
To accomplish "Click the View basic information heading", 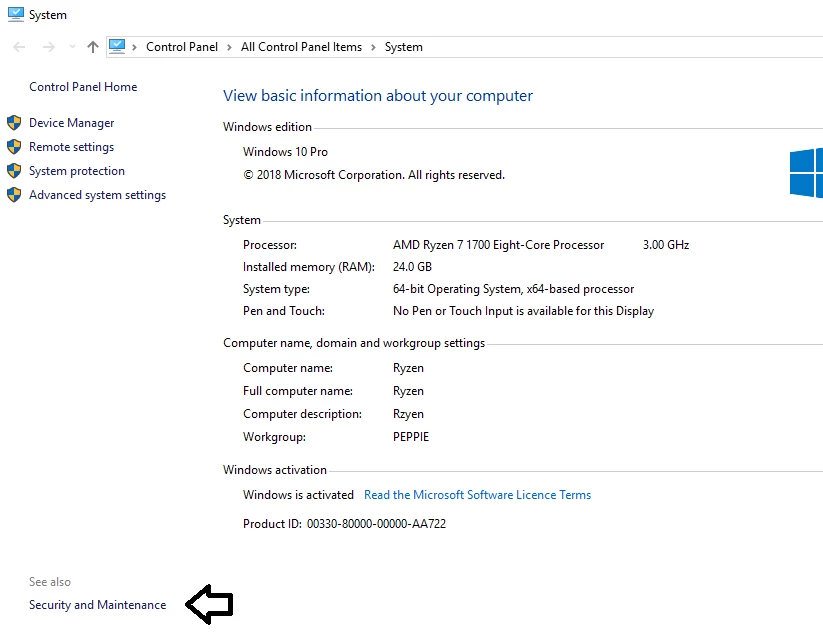I will [377, 96].
